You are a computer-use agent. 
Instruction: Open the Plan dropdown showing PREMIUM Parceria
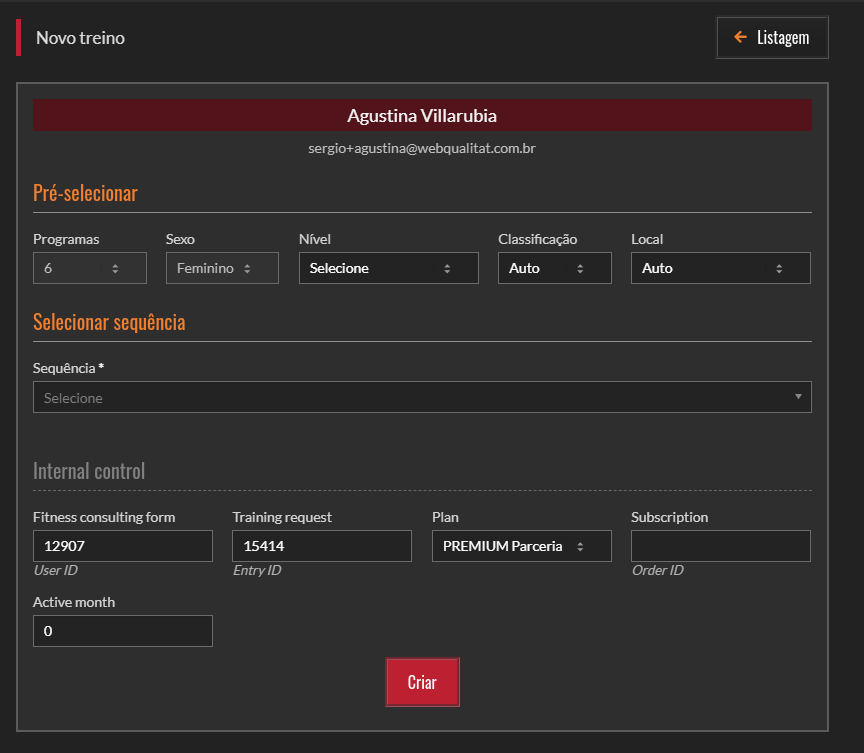pyautogui.click(x=520, y=547)
